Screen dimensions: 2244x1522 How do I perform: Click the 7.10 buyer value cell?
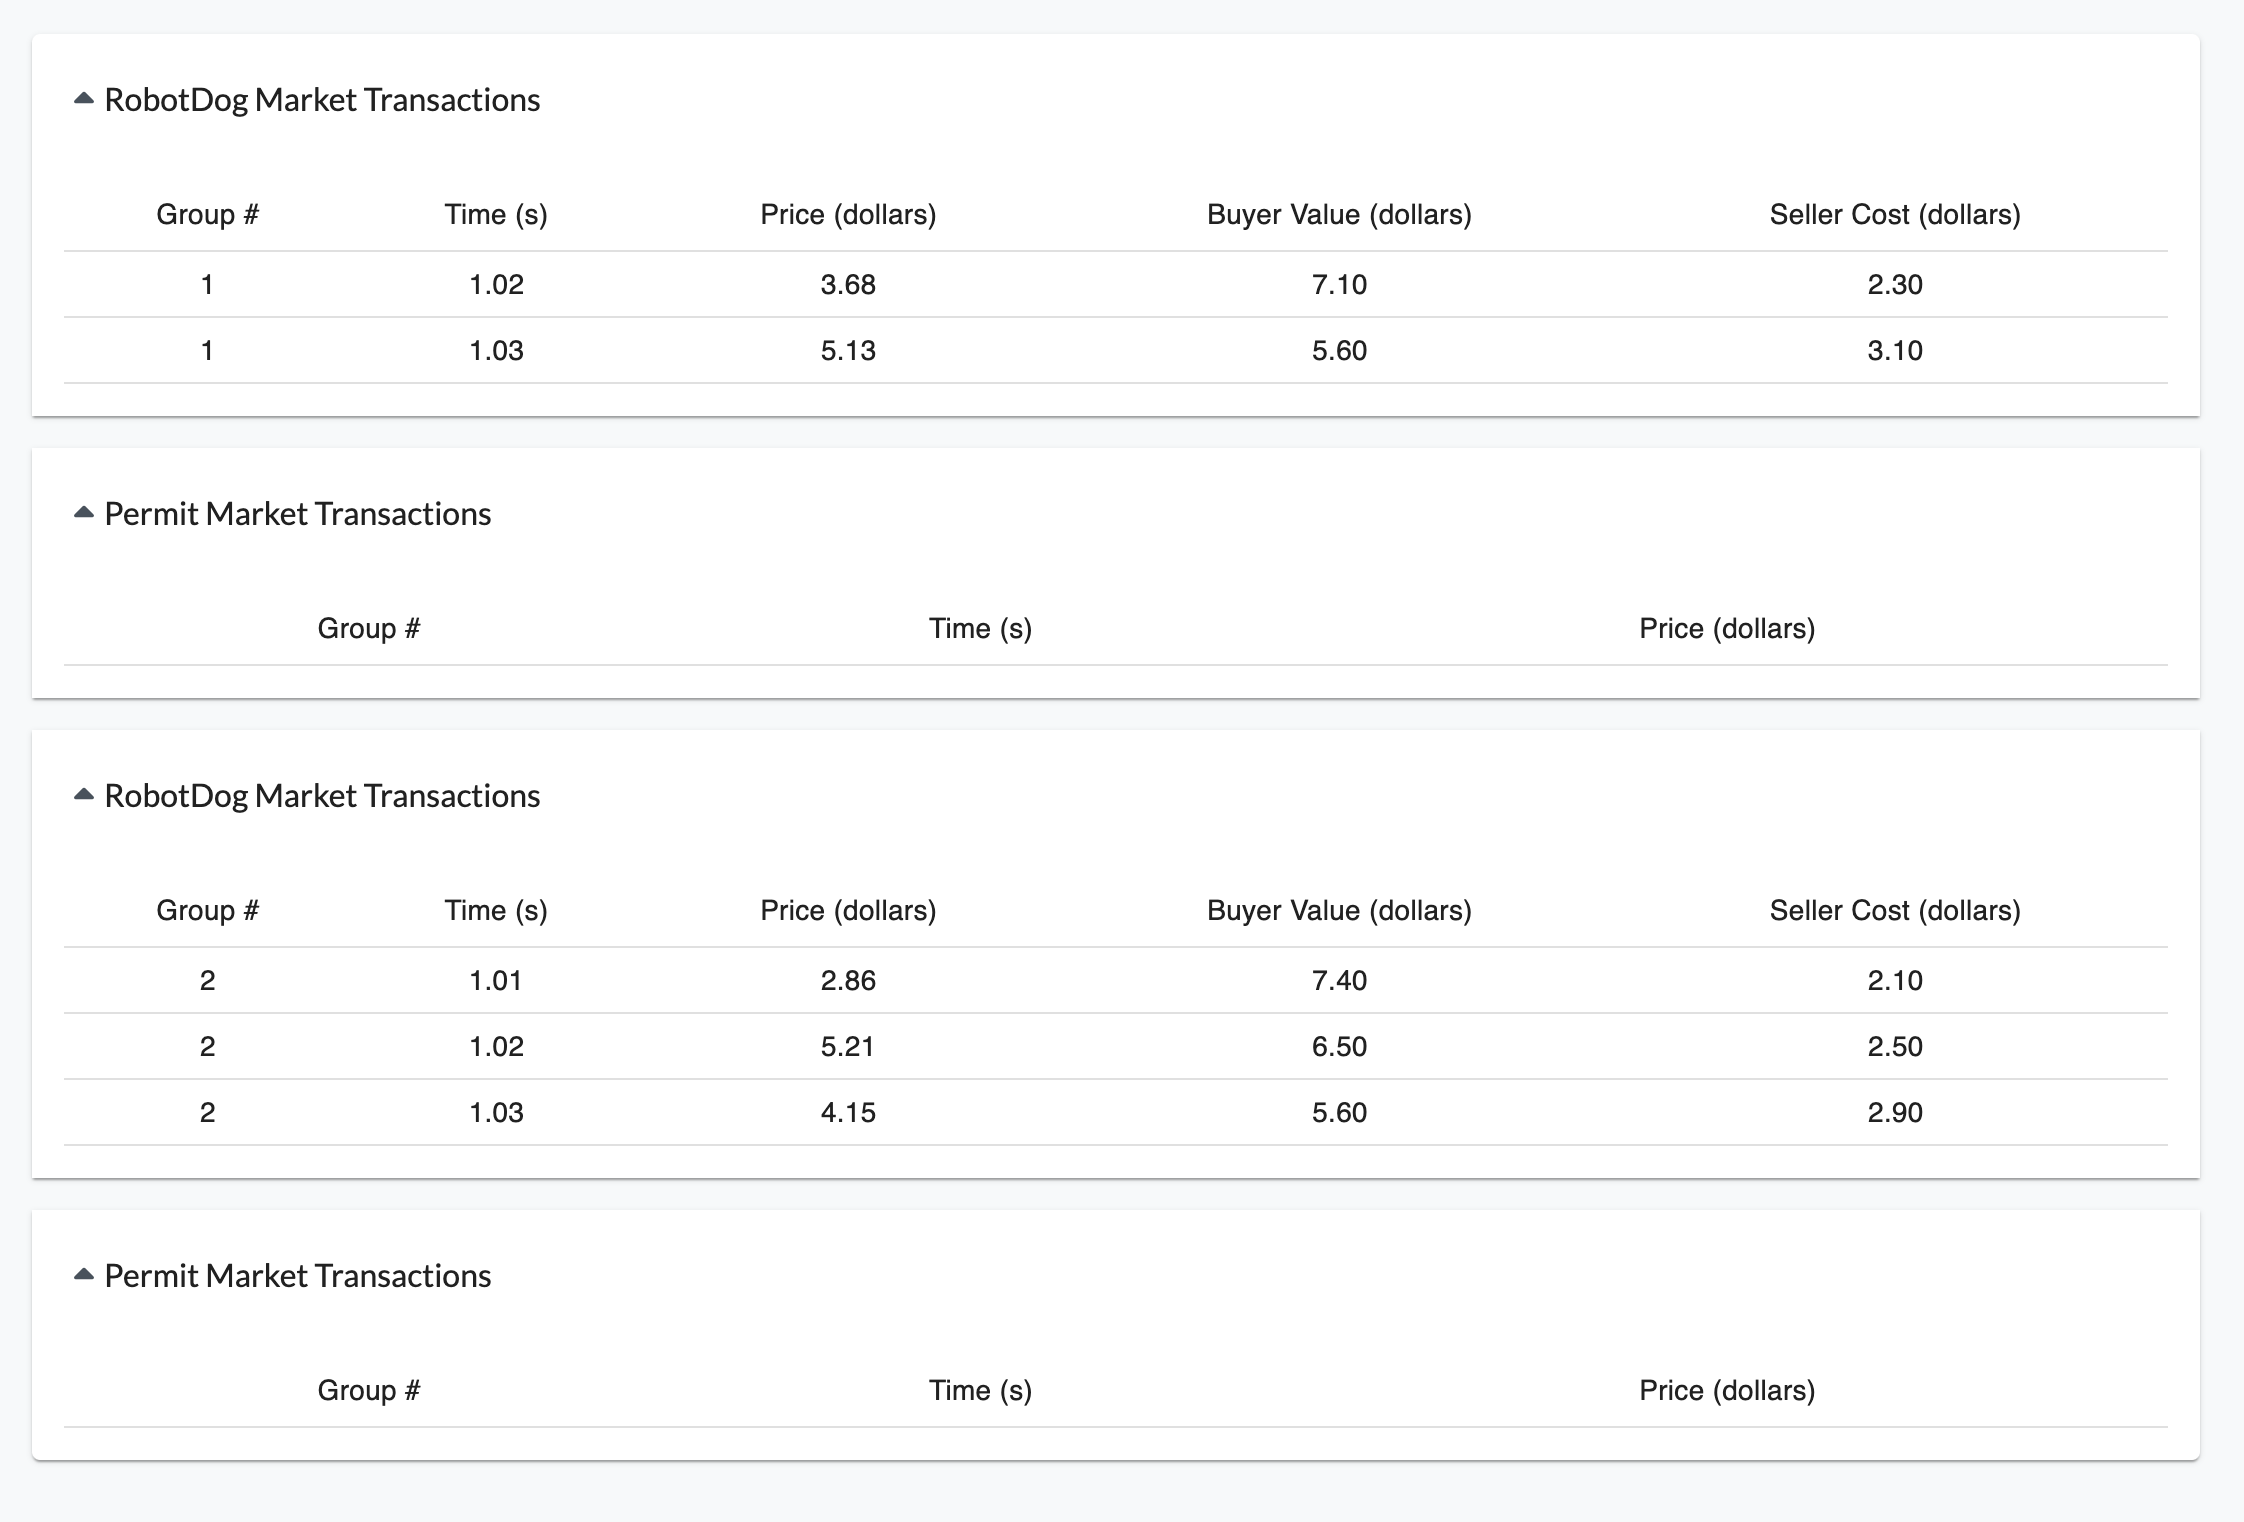pyautogui.click(x=1339, y=285)
